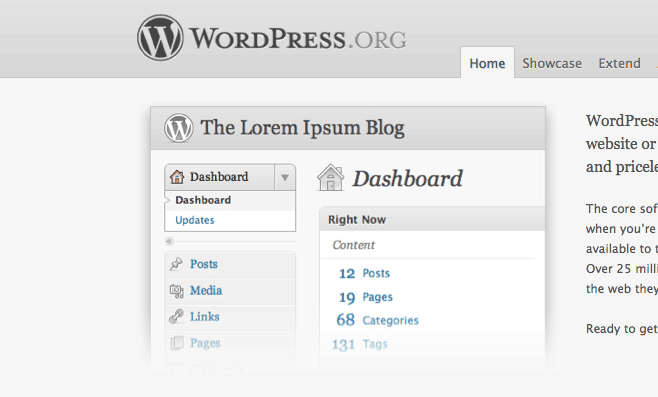Click the title The Lorem Ipsum Blog

[302, 128]
